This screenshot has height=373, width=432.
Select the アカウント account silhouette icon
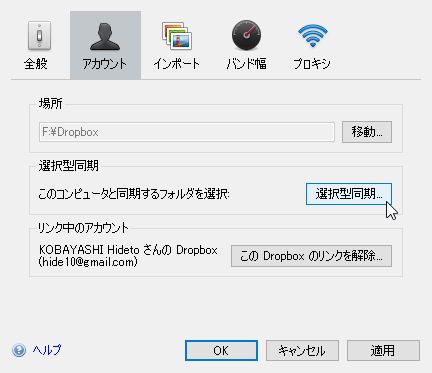coord(105,36)
